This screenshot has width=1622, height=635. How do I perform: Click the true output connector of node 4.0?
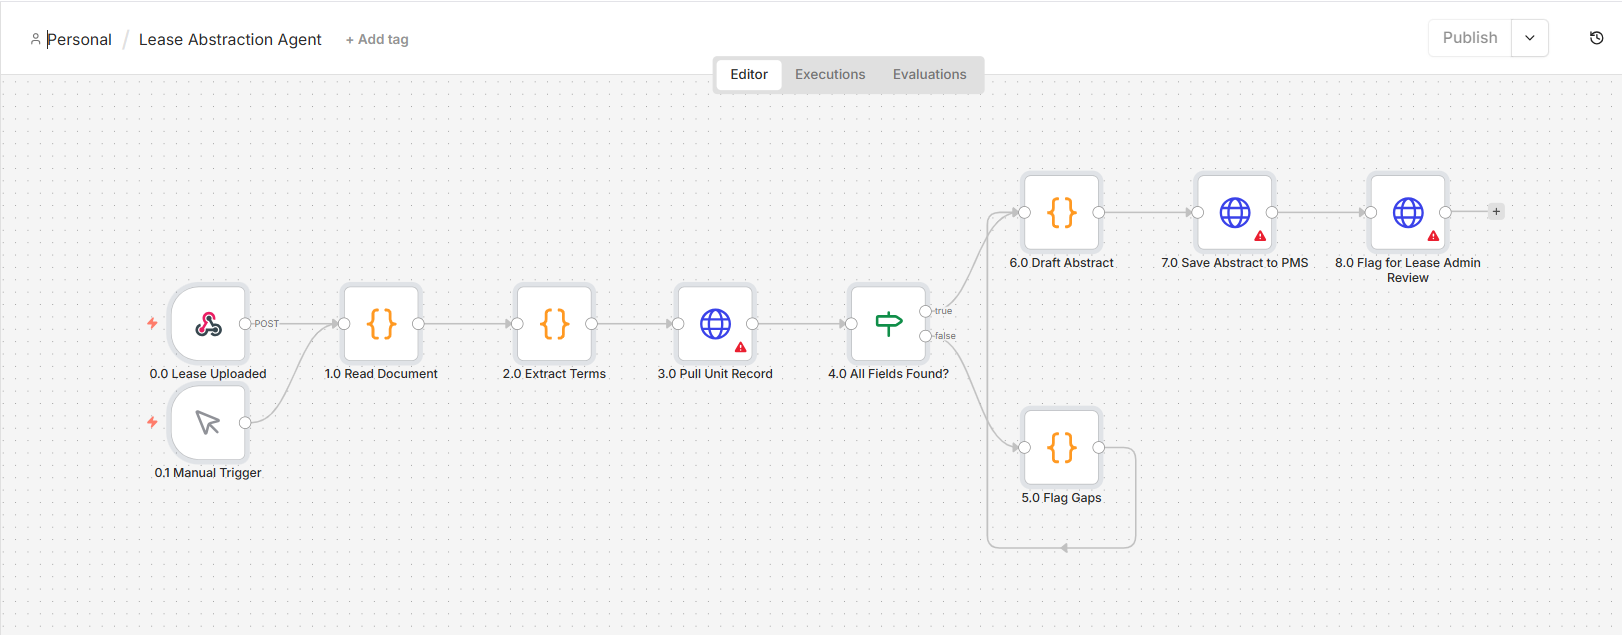click(925, 311)
